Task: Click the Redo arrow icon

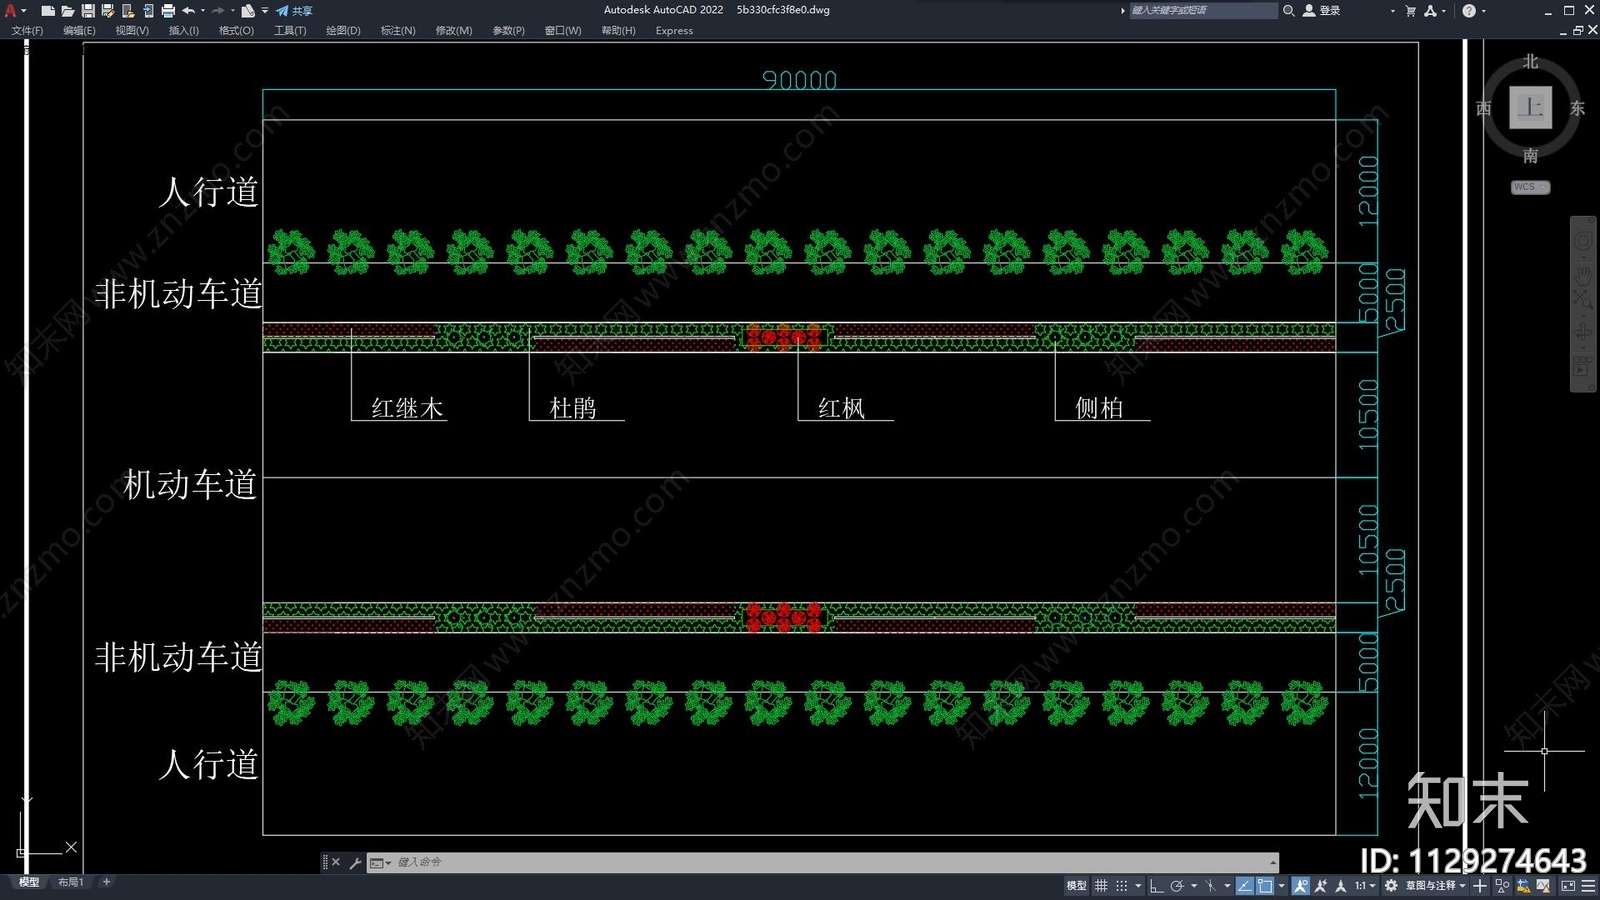Action: click(218, 11)
